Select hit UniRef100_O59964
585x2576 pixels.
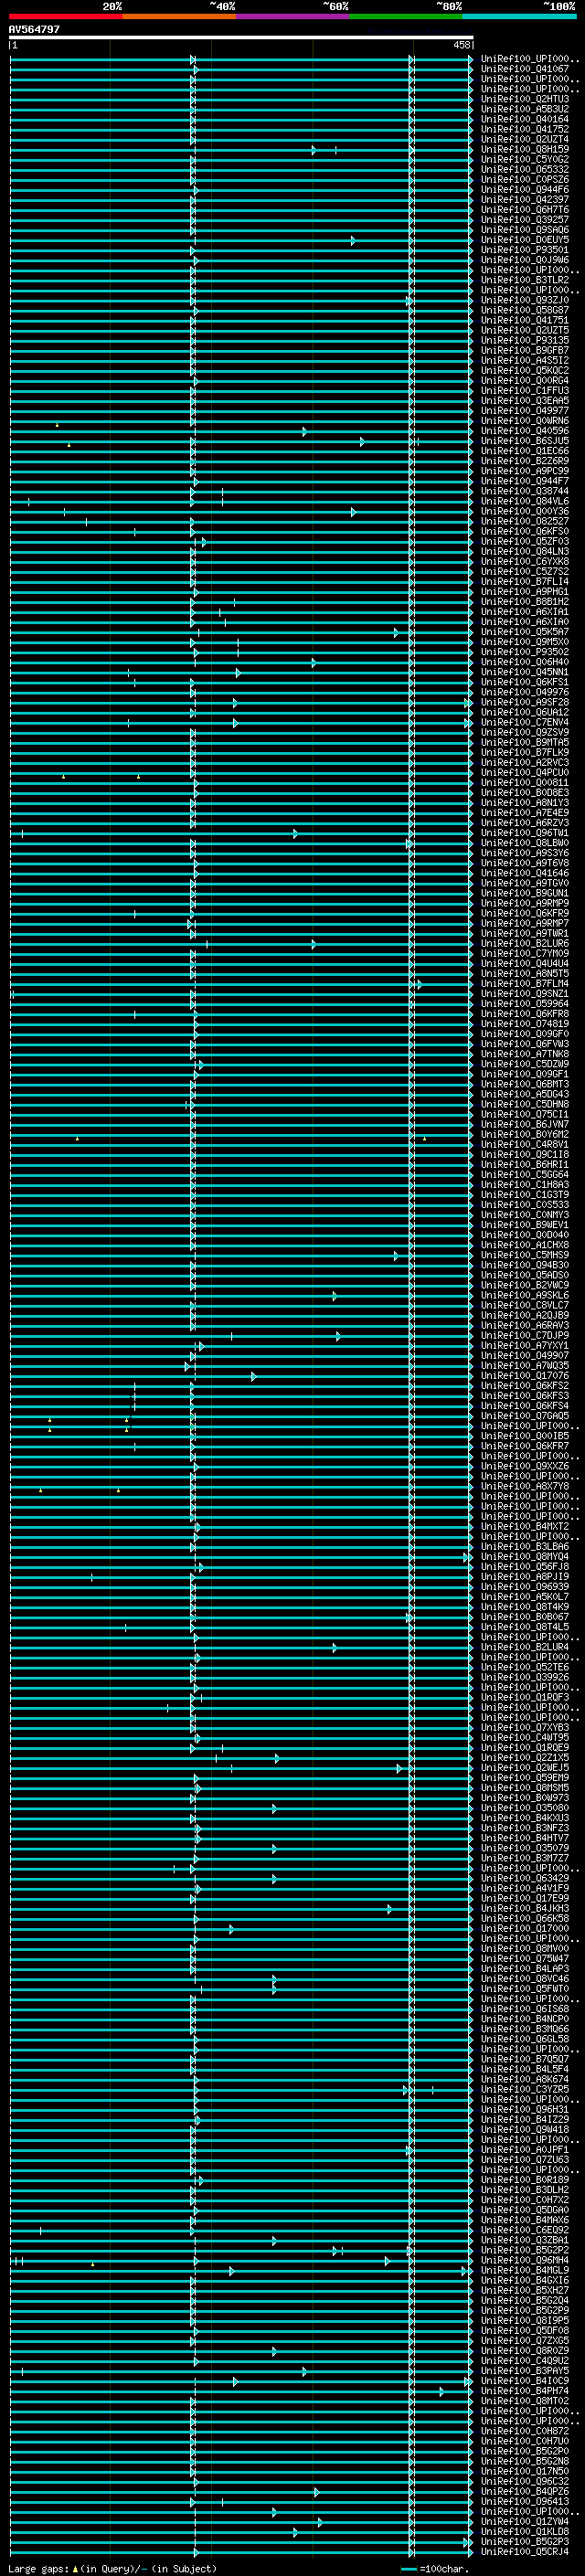point(525,1003)
